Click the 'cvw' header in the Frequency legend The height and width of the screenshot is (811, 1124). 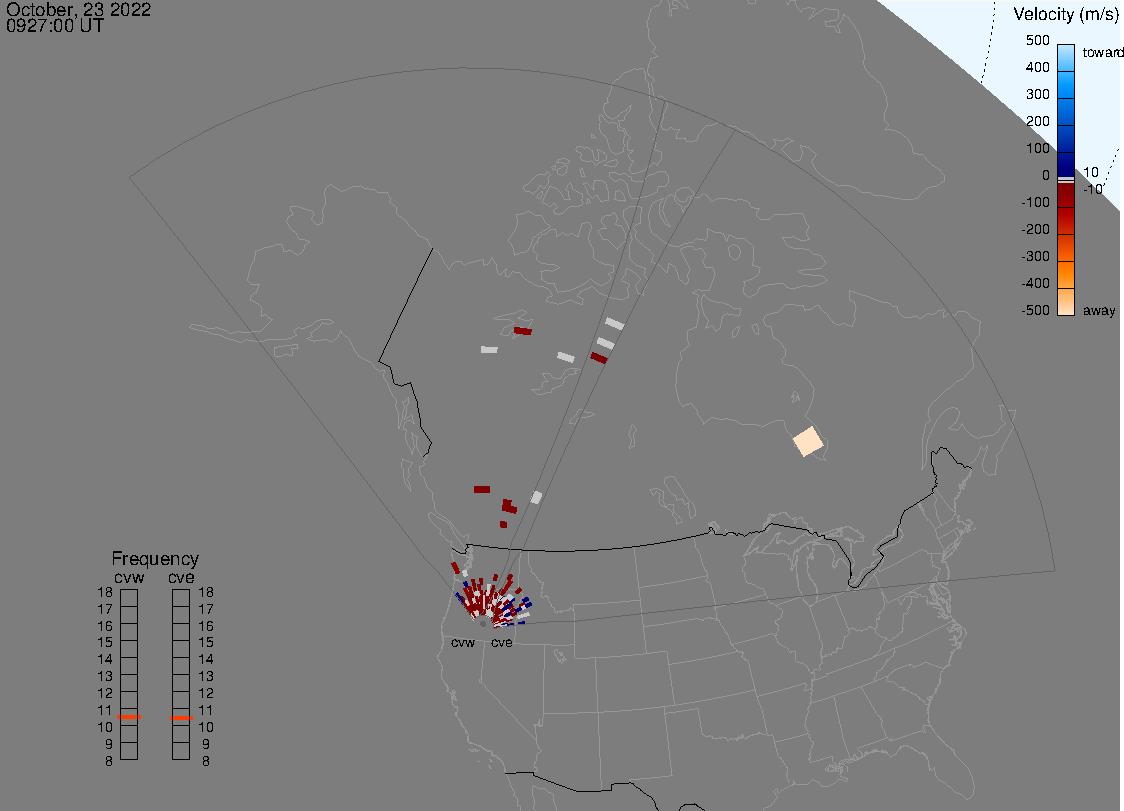pyautogui.click(x=129, y=577)
